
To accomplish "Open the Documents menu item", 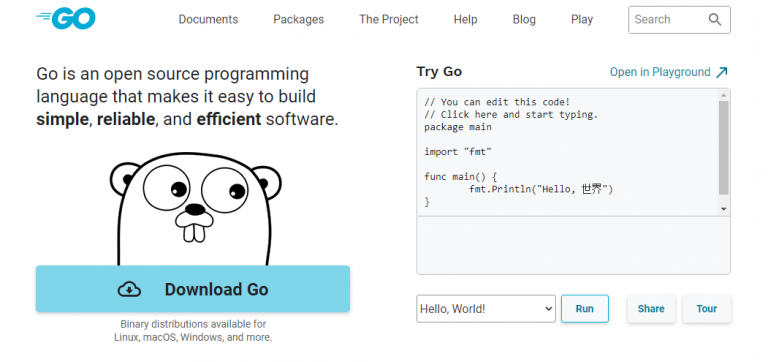I will pos(208,20).
